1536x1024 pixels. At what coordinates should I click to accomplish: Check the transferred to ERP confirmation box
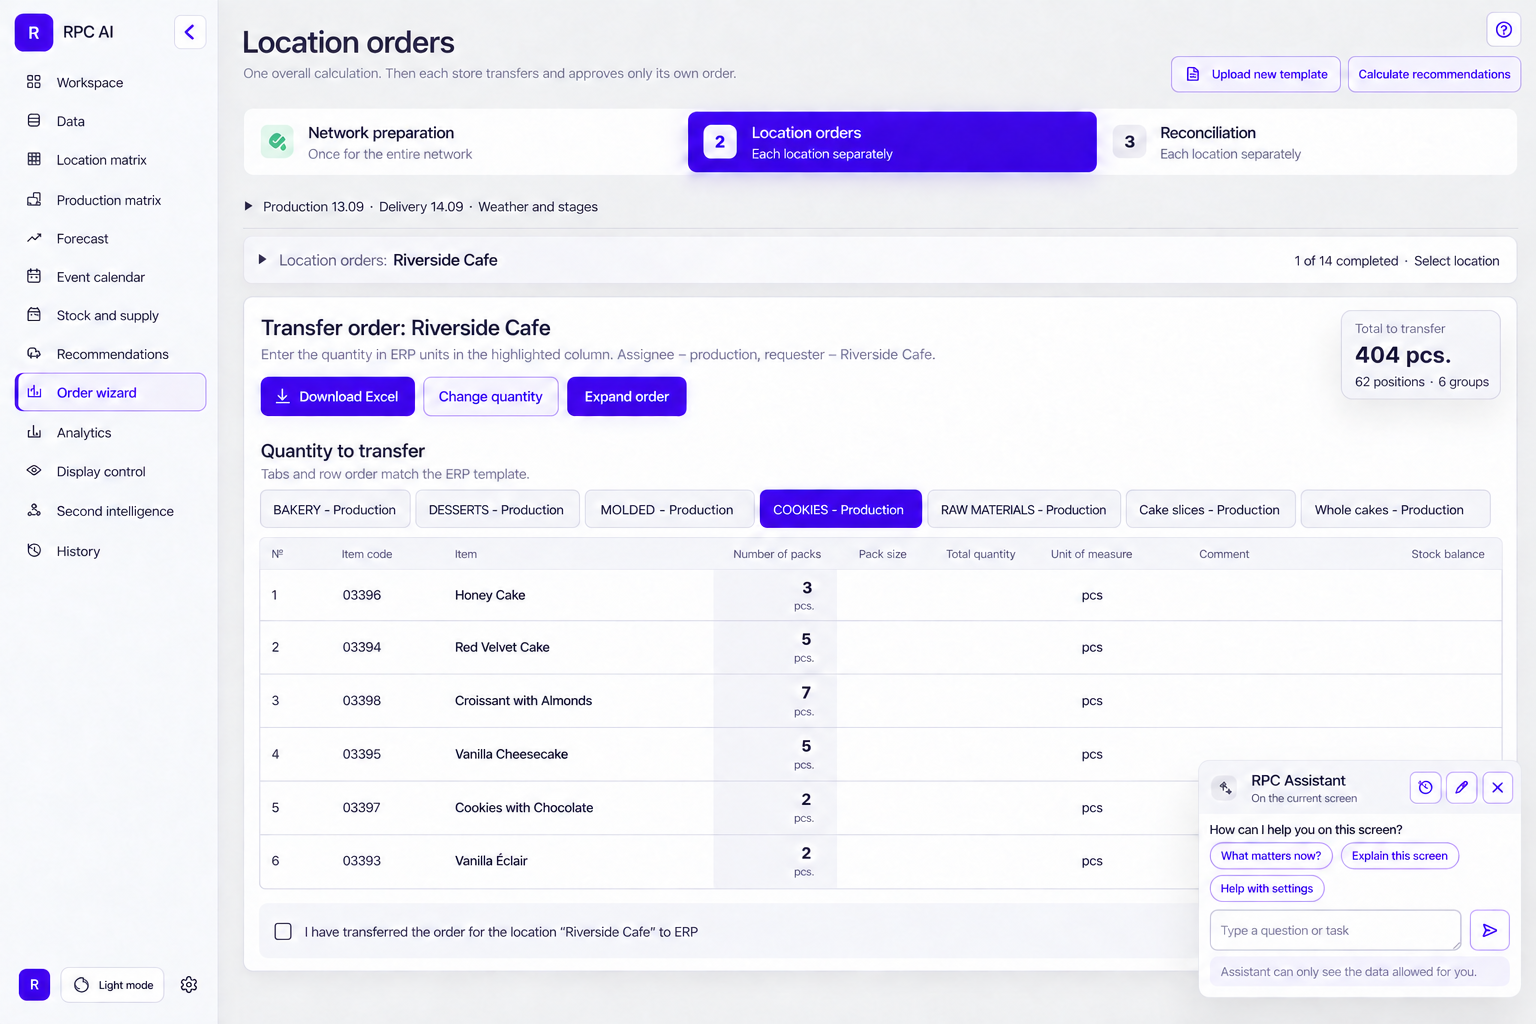pos(283,931)
